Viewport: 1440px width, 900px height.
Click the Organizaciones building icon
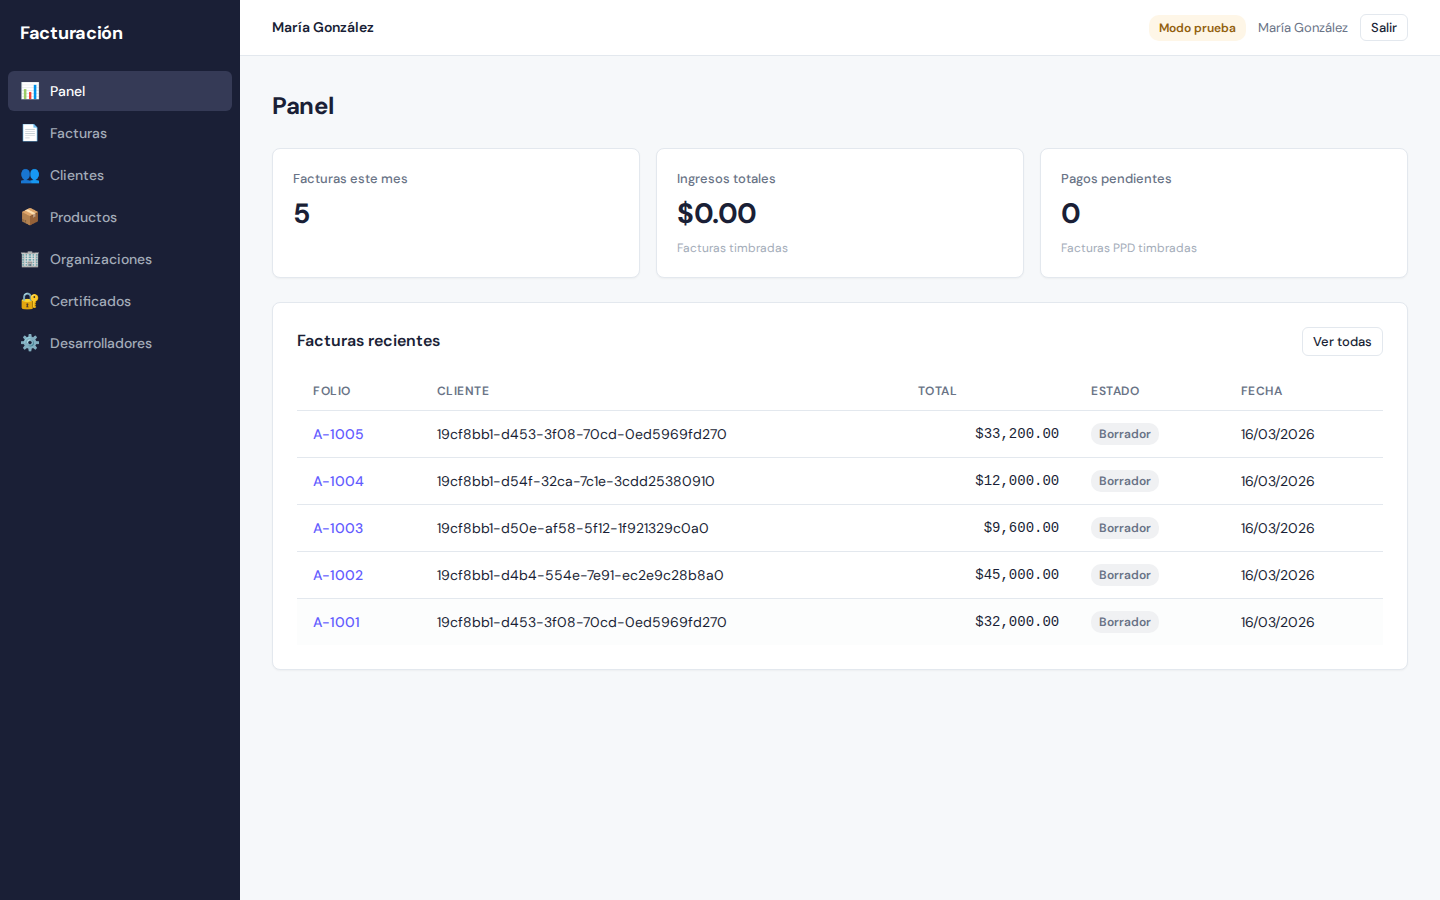pyautogui.click(x=30, y=259)
